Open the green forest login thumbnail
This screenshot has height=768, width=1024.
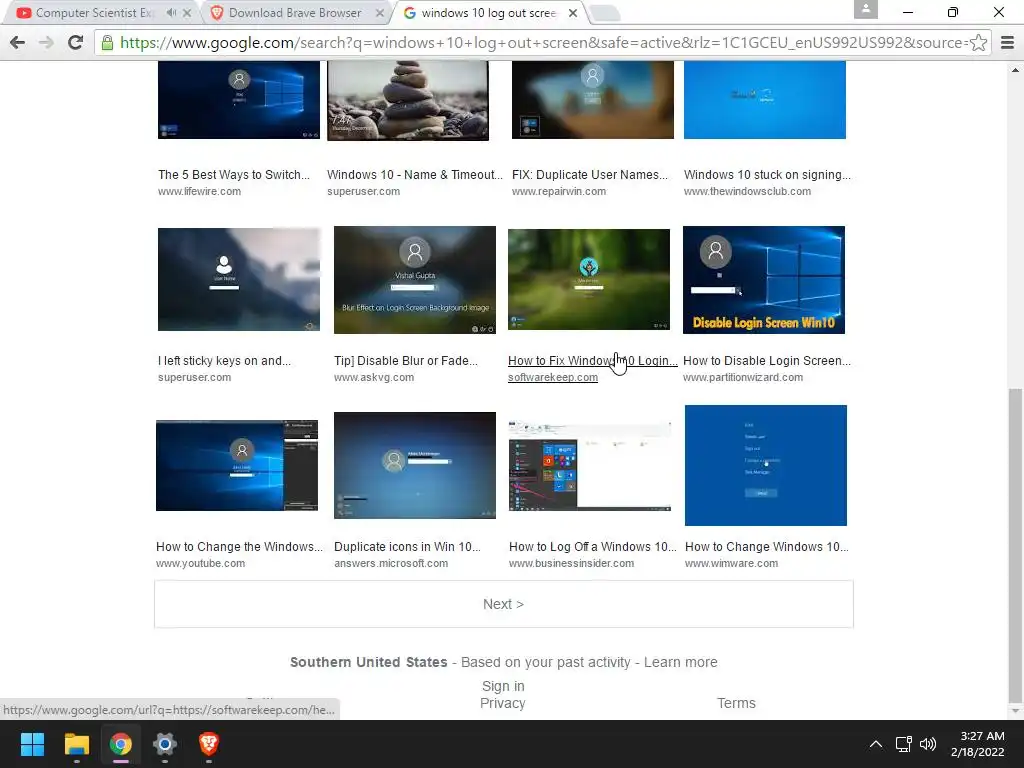(589, 280)
